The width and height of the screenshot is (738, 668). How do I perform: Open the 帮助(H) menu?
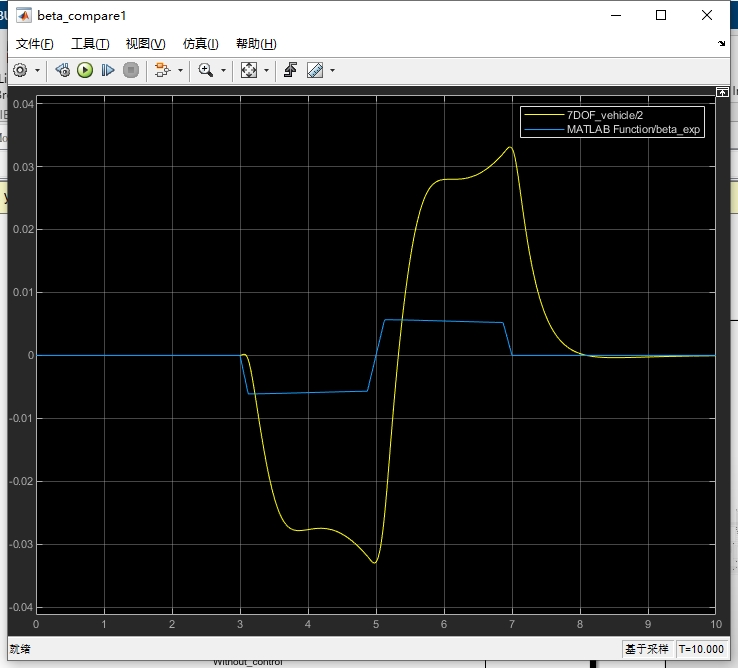pos(256,44)
